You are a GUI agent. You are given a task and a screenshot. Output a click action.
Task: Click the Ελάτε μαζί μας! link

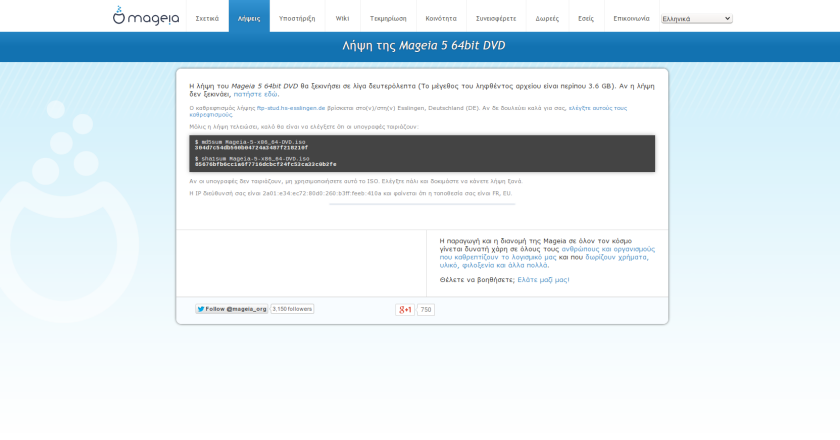click(543, 279)
